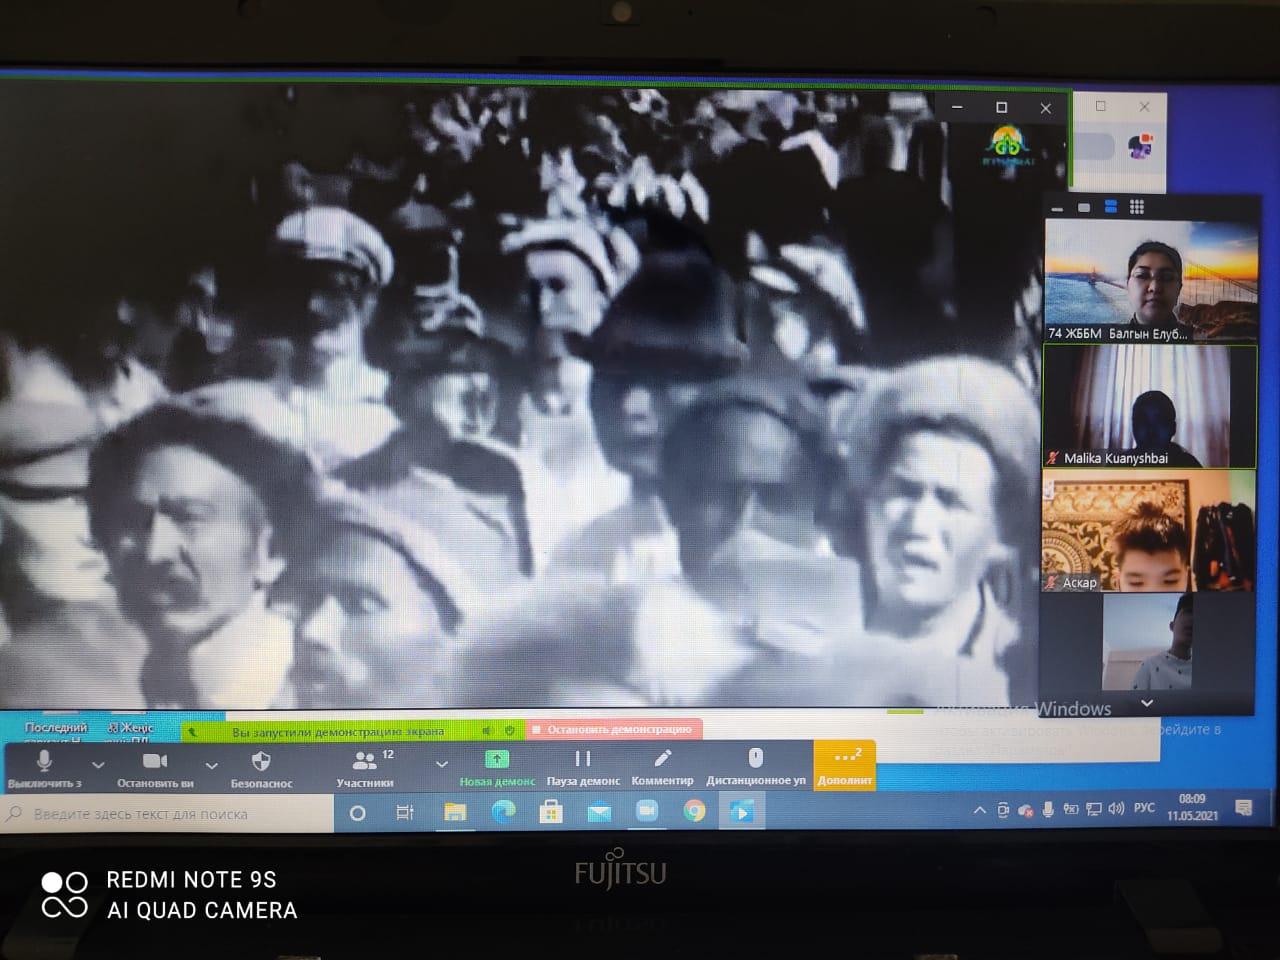The width and height of the screenshot is (1280, 960).
Task: Expand options arrow beside Participants
Action: click(441, 765)
